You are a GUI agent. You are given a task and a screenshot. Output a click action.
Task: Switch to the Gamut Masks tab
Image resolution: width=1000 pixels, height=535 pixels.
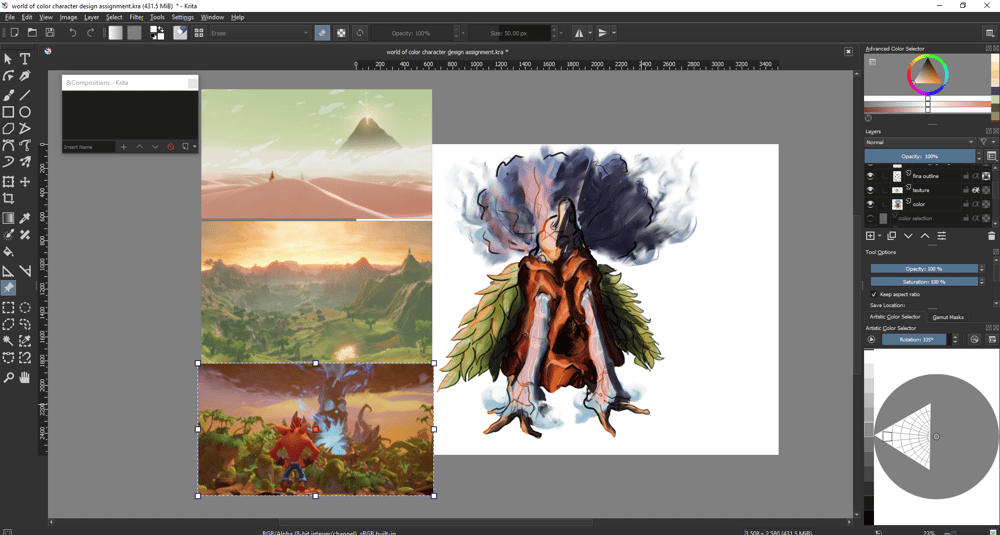pos(948,317)
